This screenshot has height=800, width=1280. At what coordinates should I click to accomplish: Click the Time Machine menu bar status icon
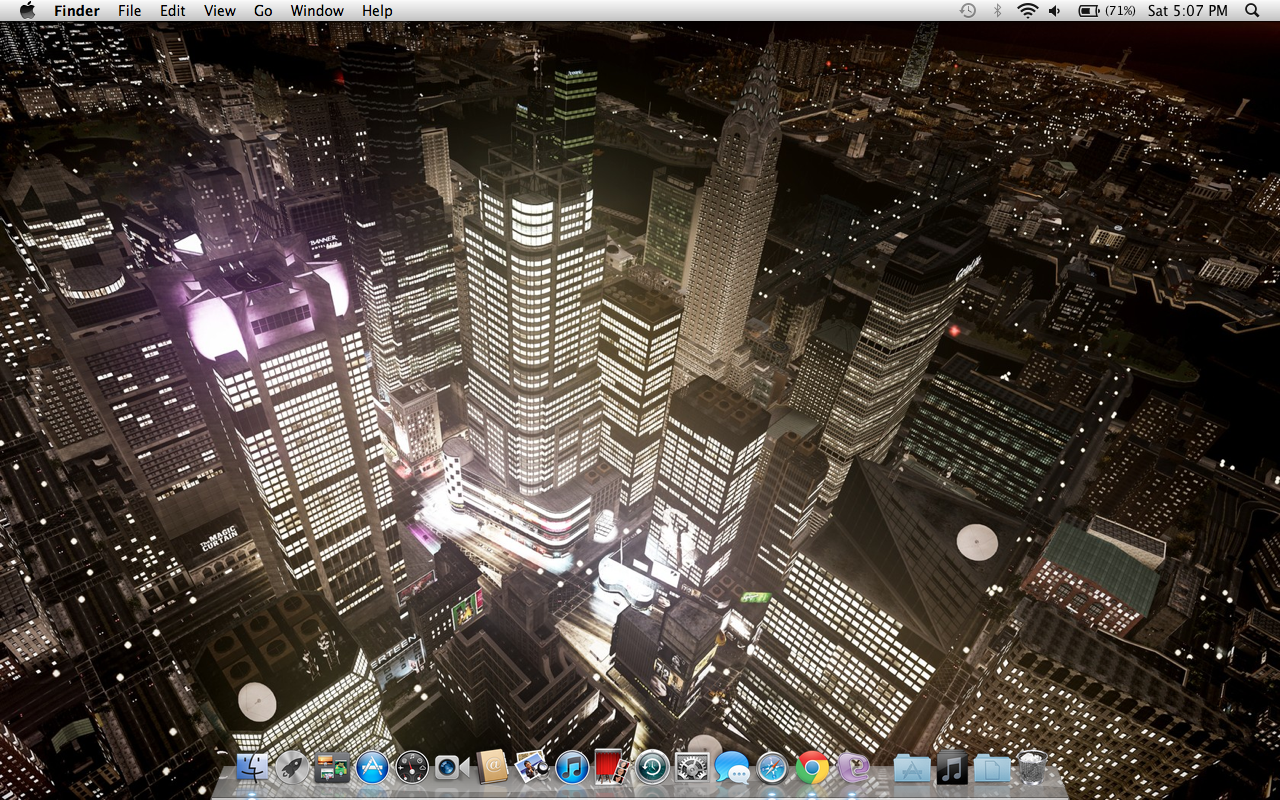tap(968, 10)
